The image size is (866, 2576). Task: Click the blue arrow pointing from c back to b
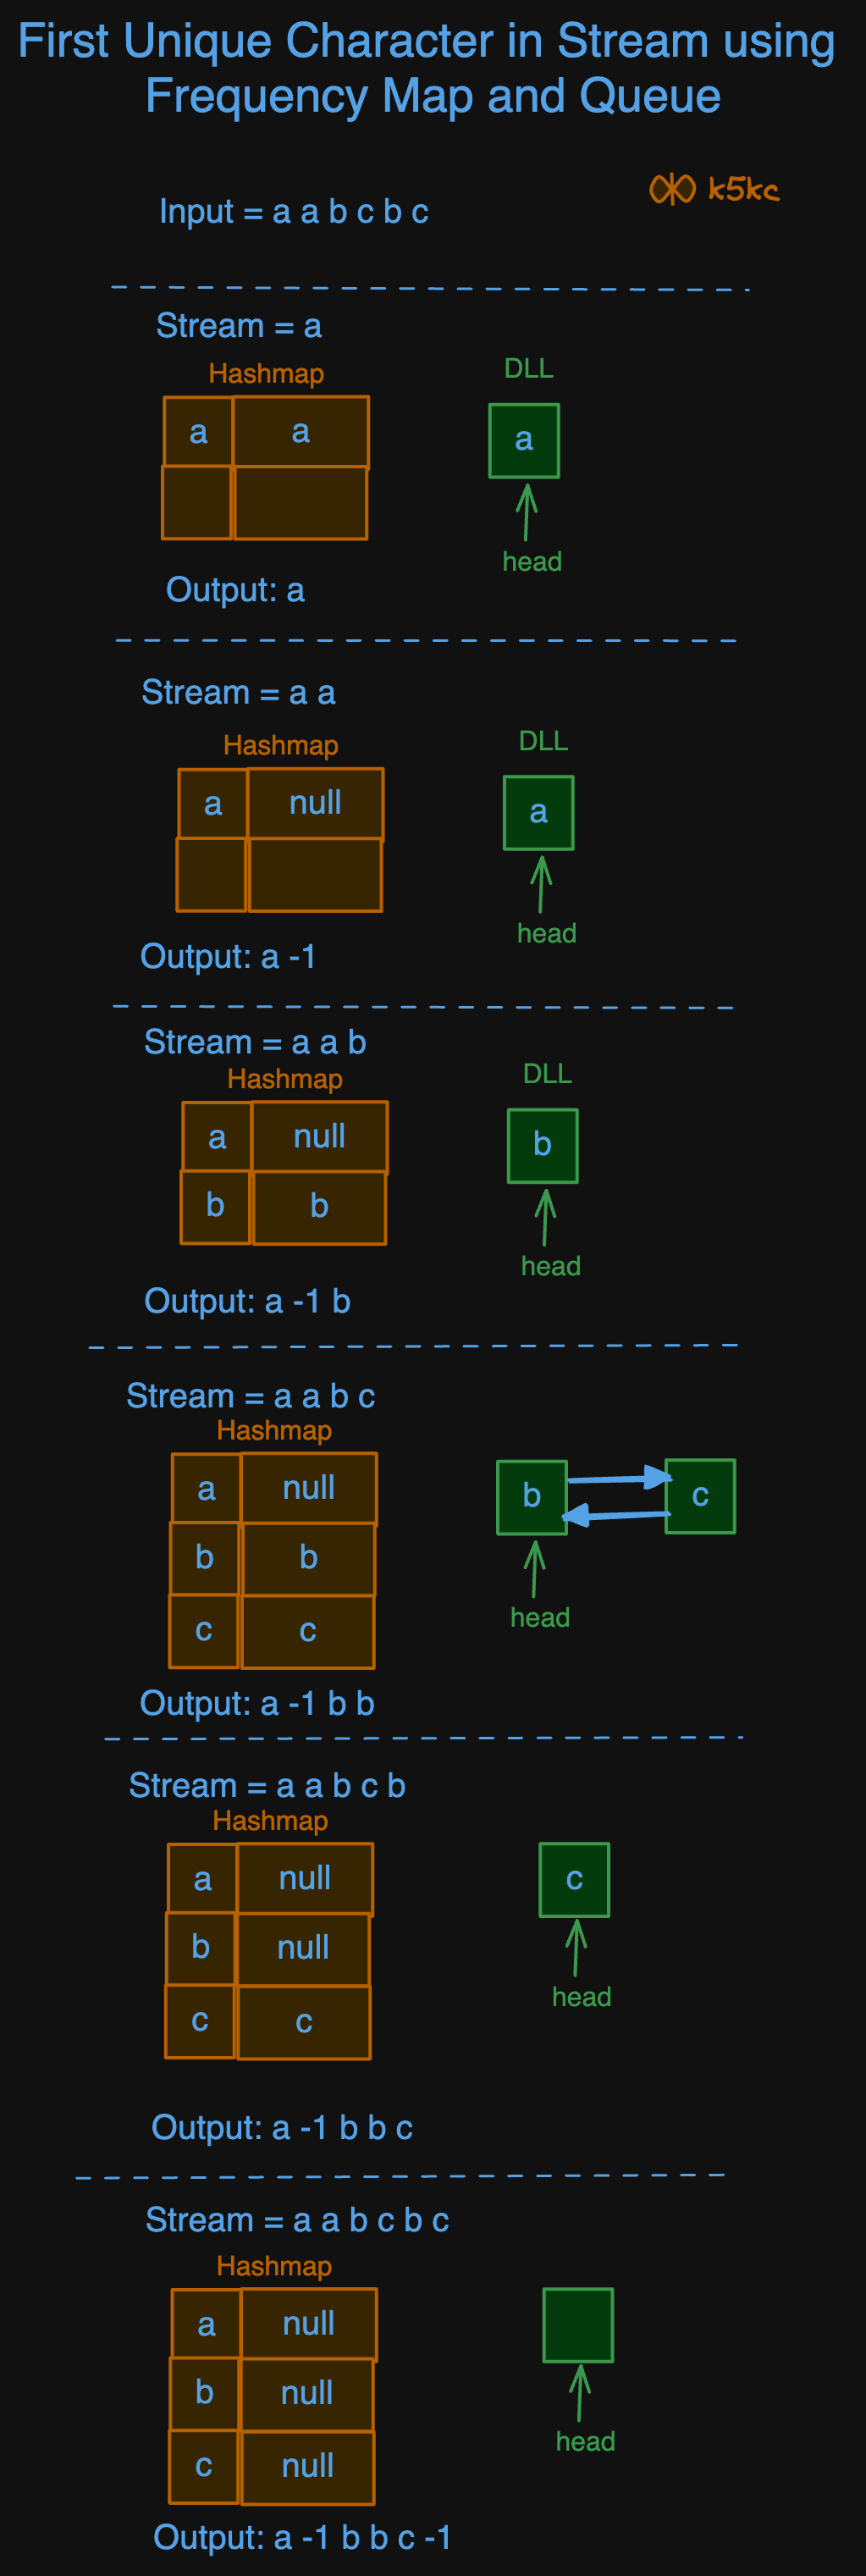617,1516
